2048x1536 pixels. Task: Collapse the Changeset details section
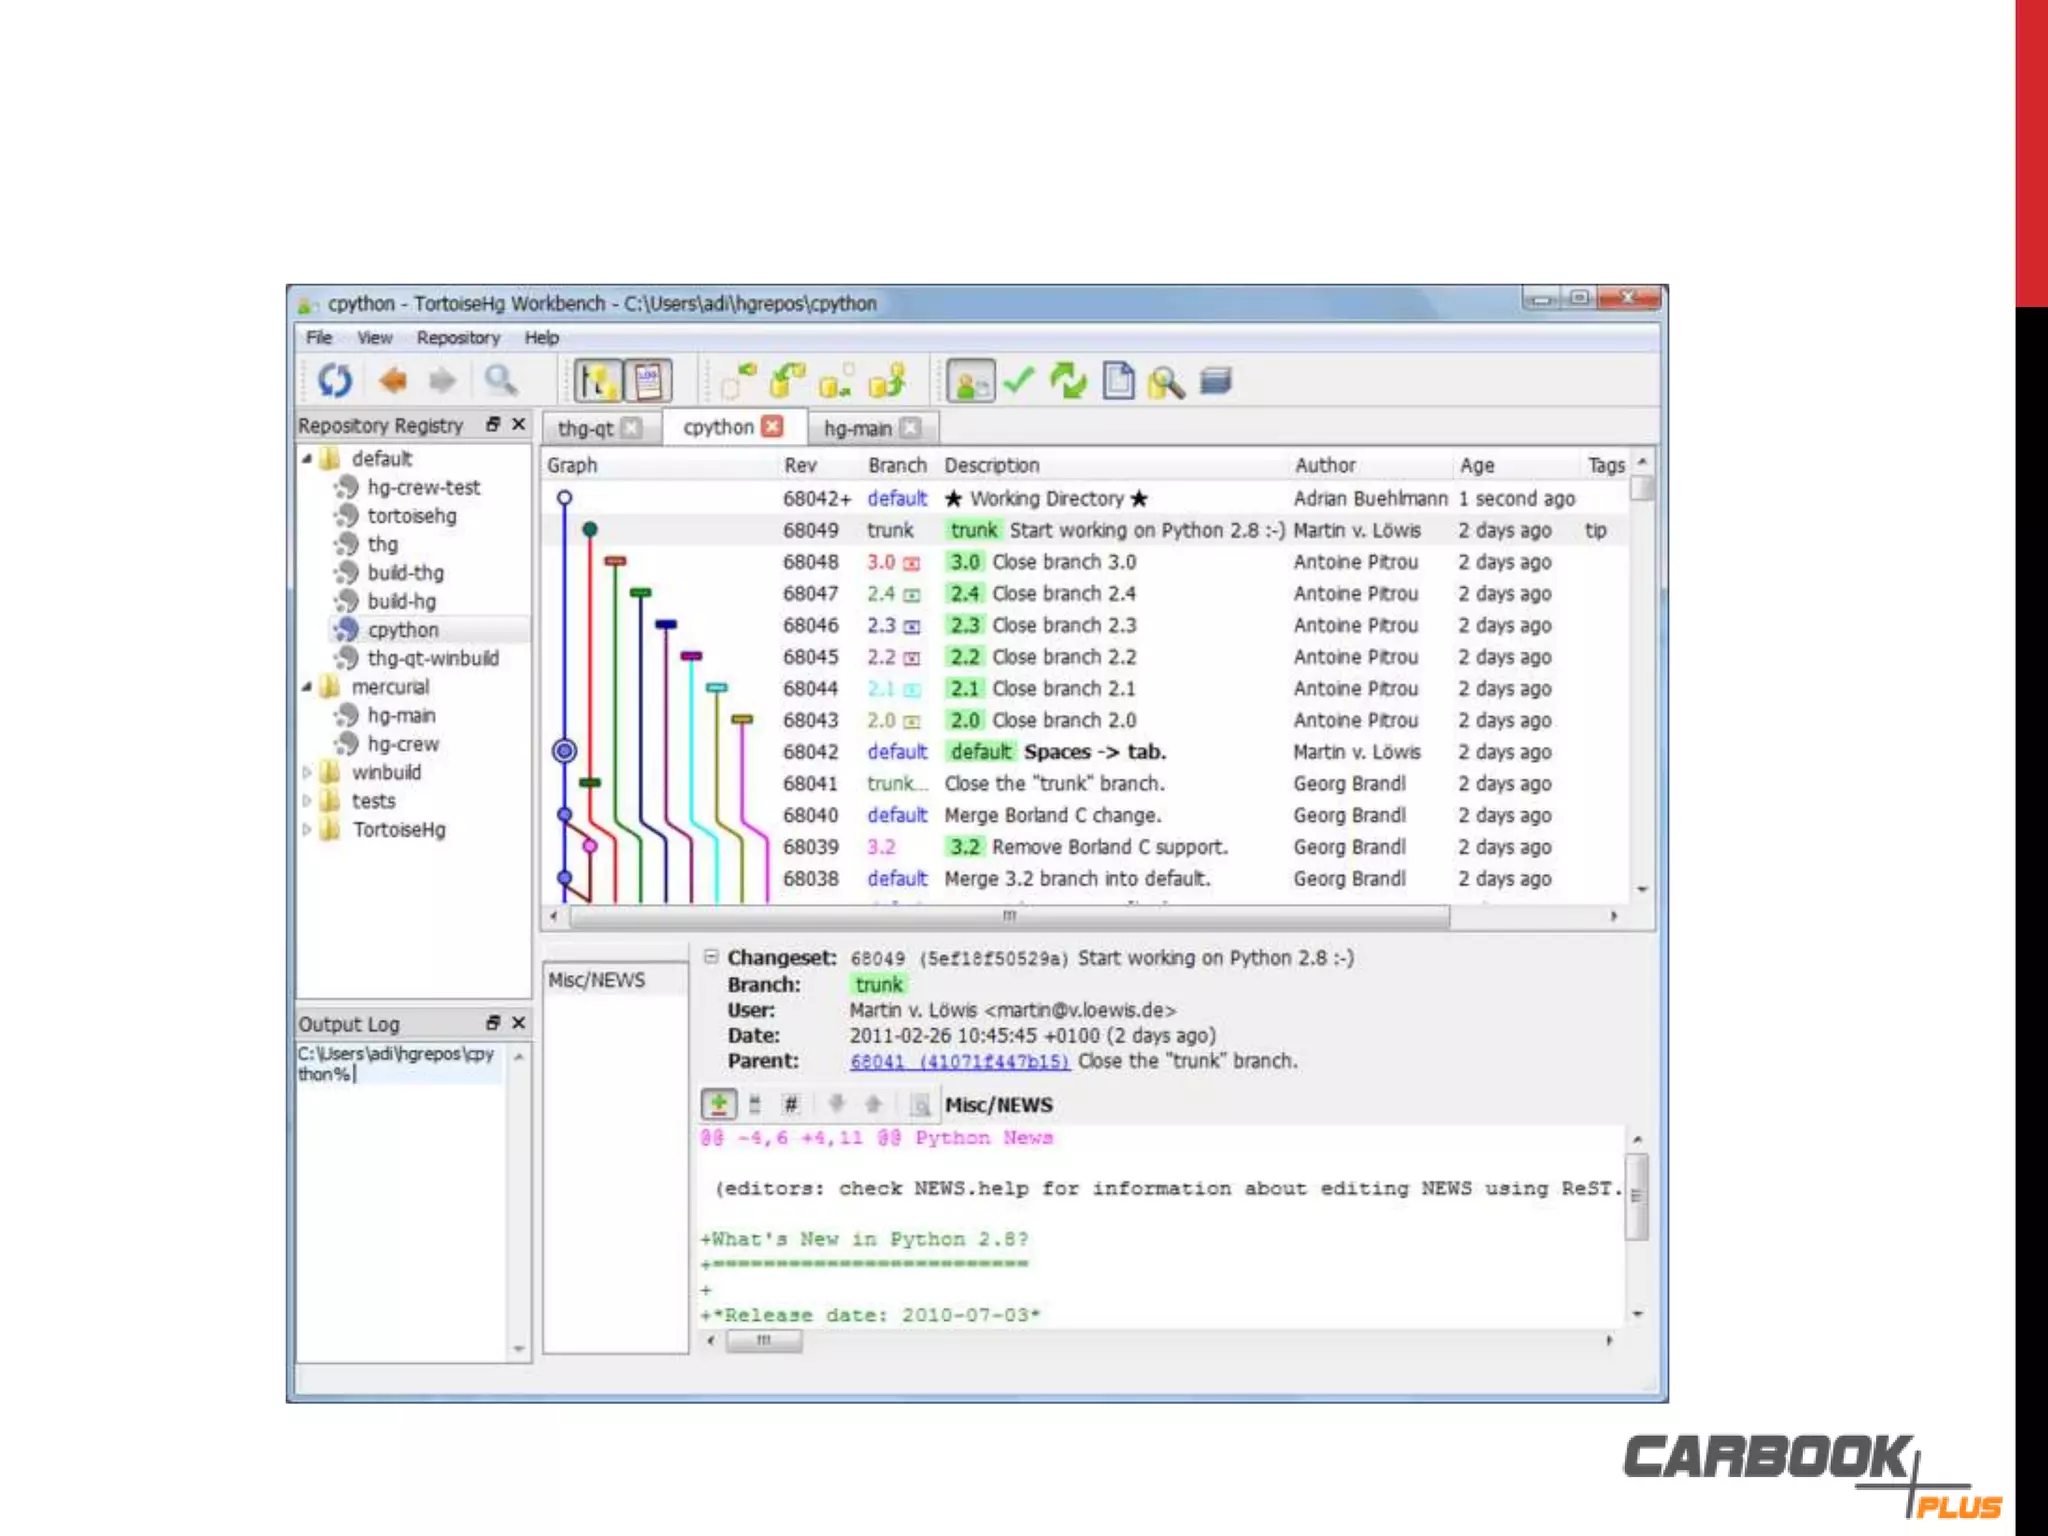pos(711,956)
